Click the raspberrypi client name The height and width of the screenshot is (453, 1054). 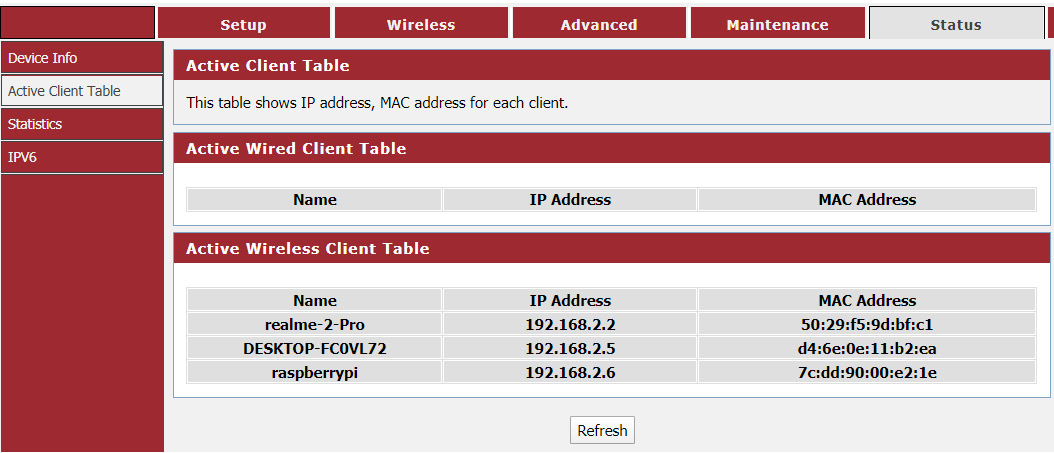(x=314, y=372)
